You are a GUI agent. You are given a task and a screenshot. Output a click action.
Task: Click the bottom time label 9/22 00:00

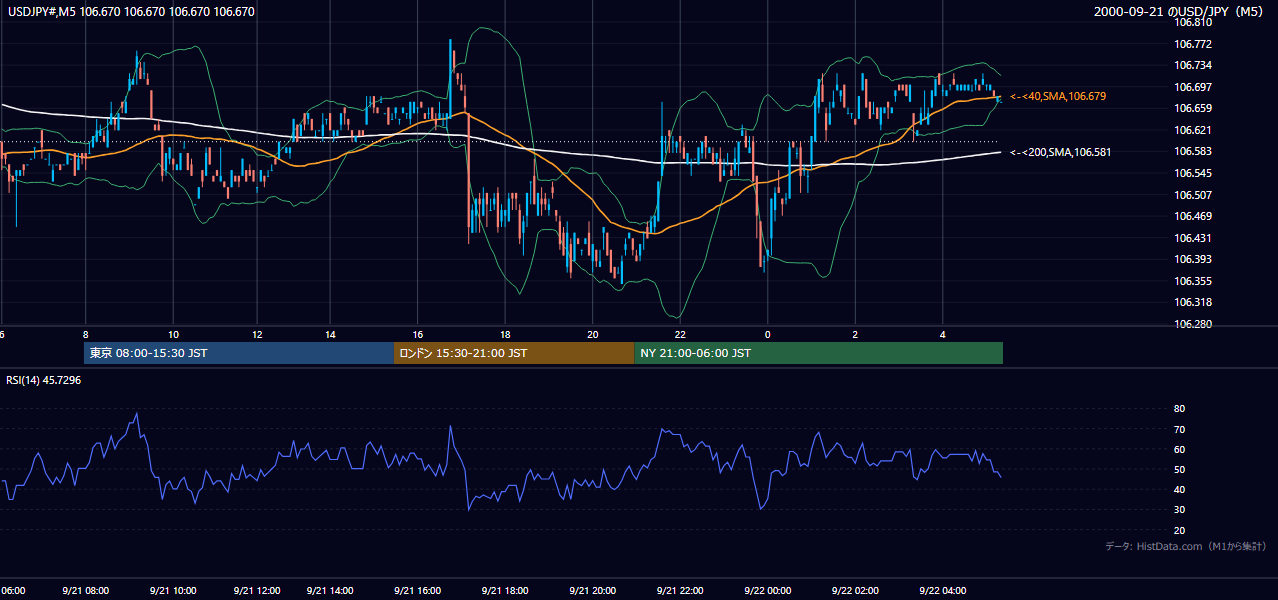pyautogui.click(x=767, y=591)
